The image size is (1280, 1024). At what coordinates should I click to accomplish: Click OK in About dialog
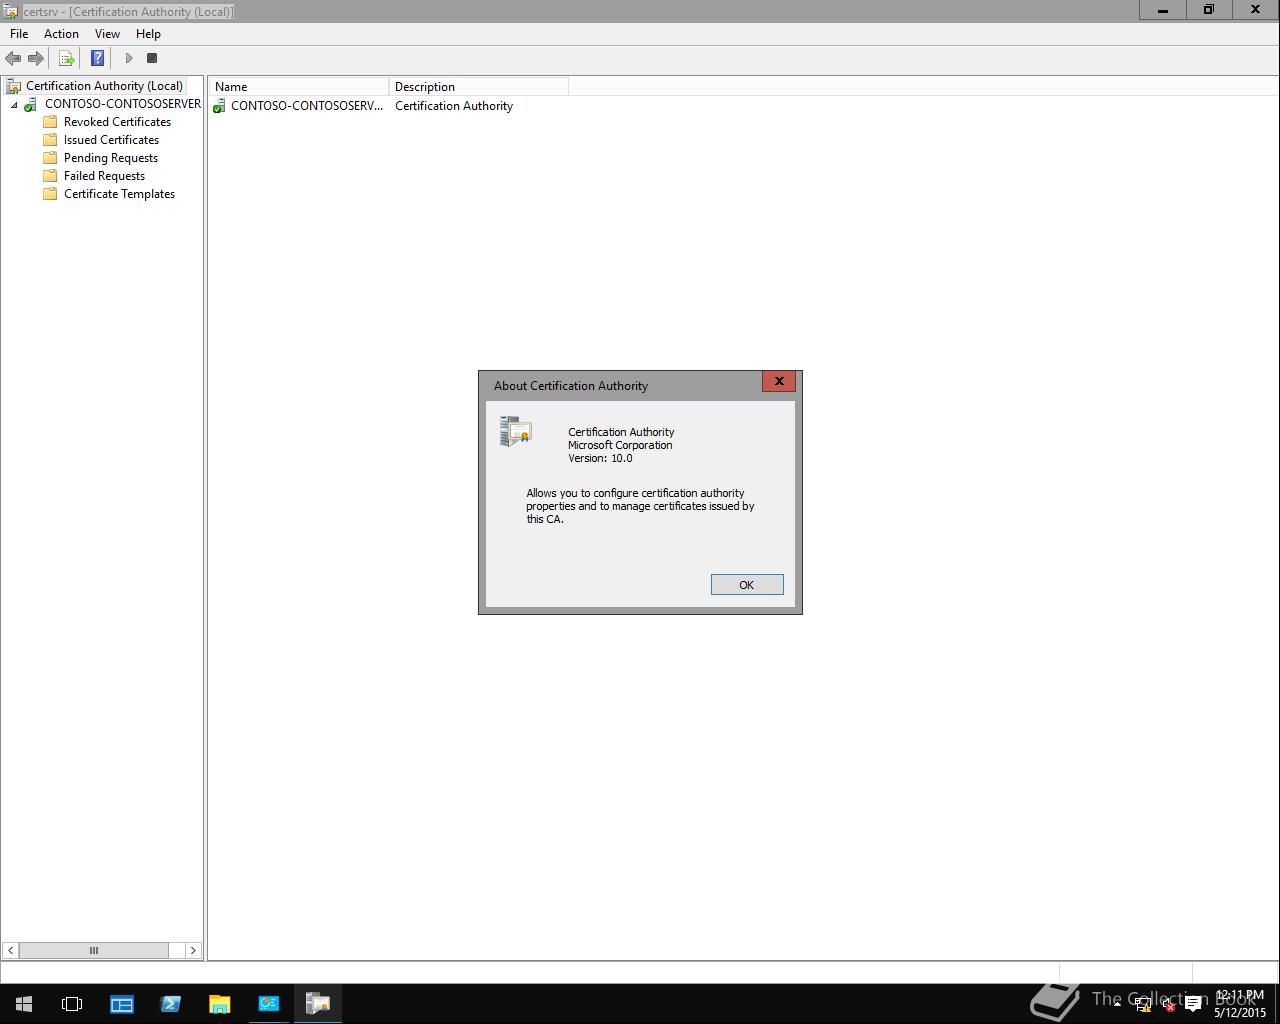(x=747, y=585)
